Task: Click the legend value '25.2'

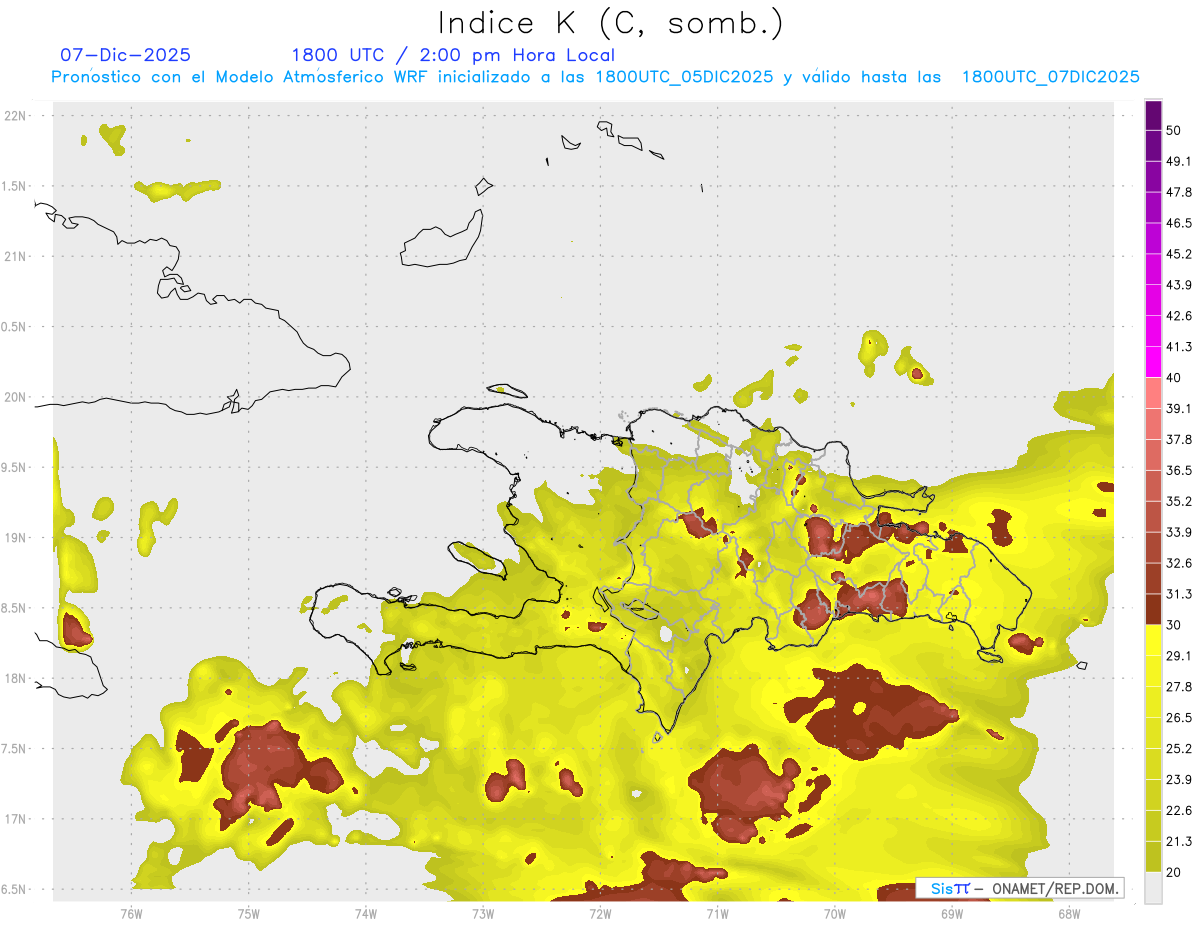Action: click(x=1179, y=749)
